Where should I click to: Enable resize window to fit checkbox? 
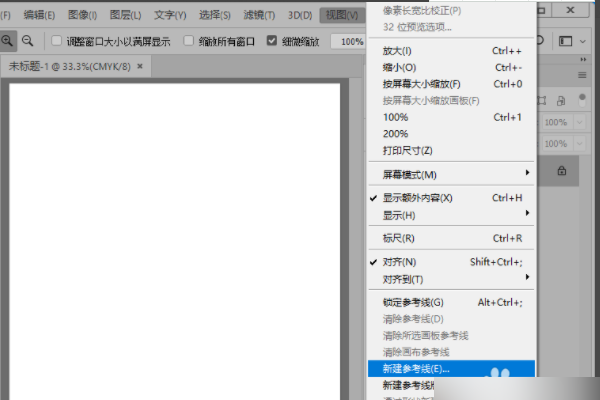[57, 41]
